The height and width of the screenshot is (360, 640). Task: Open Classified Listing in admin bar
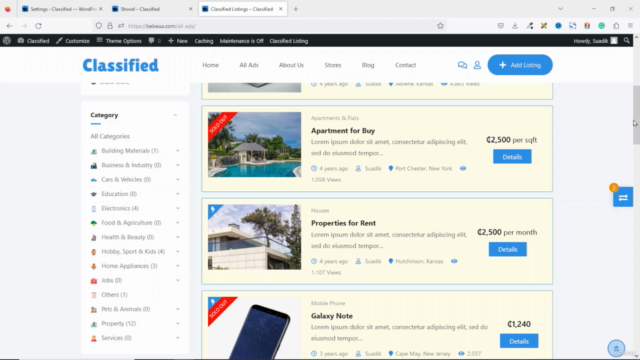click(x=289, y=41)
